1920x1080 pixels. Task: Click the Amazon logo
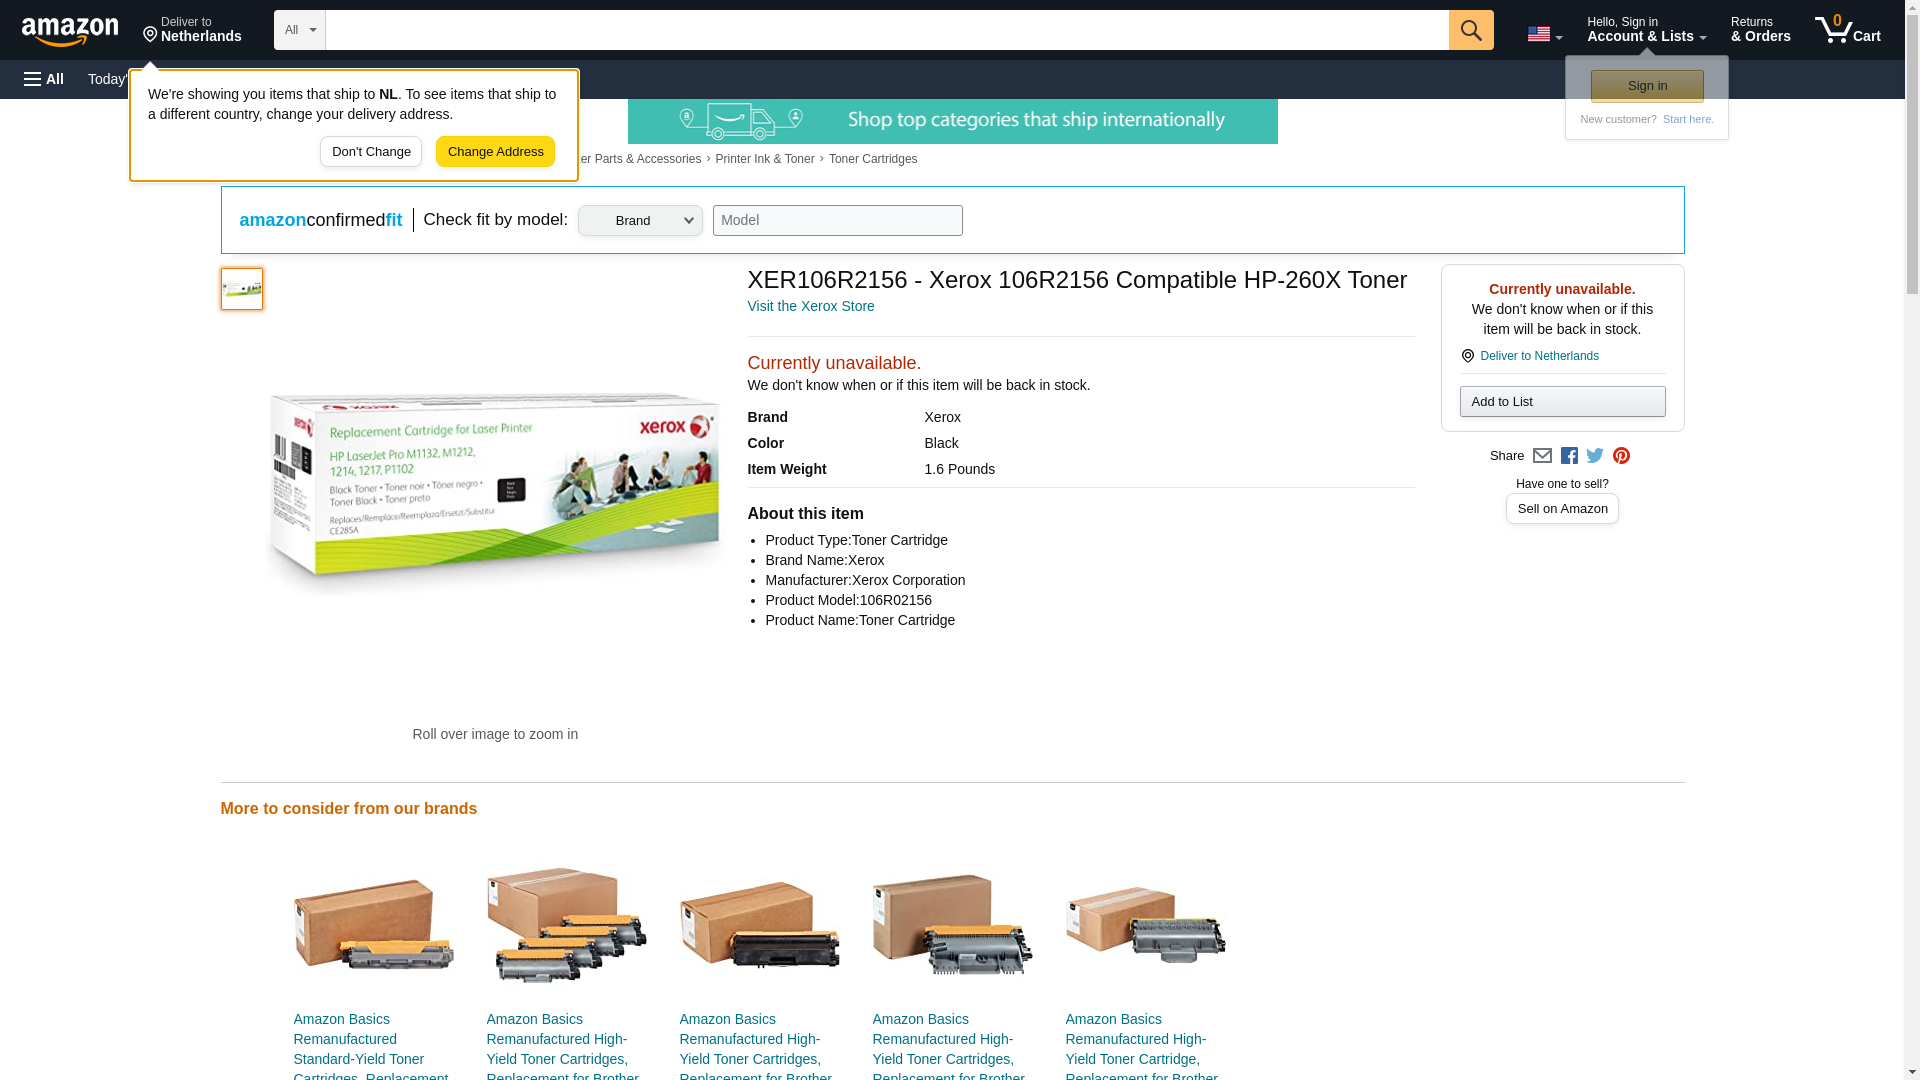(x=70, y=31)
